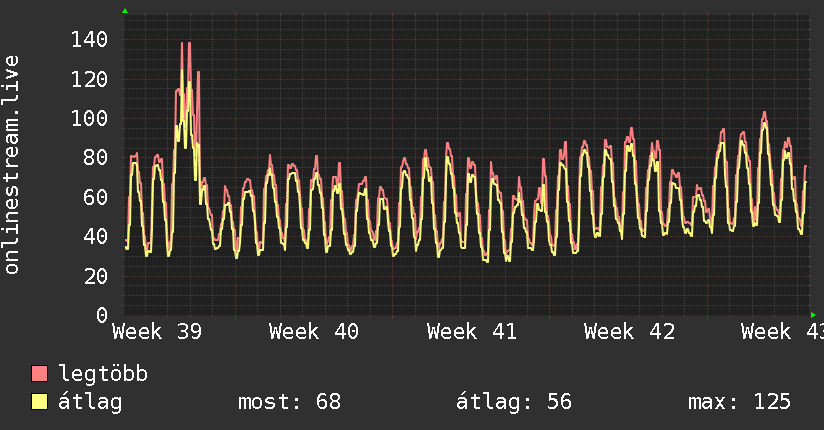
Task: Click the Week 39 axis label
Action: [157, 332]
